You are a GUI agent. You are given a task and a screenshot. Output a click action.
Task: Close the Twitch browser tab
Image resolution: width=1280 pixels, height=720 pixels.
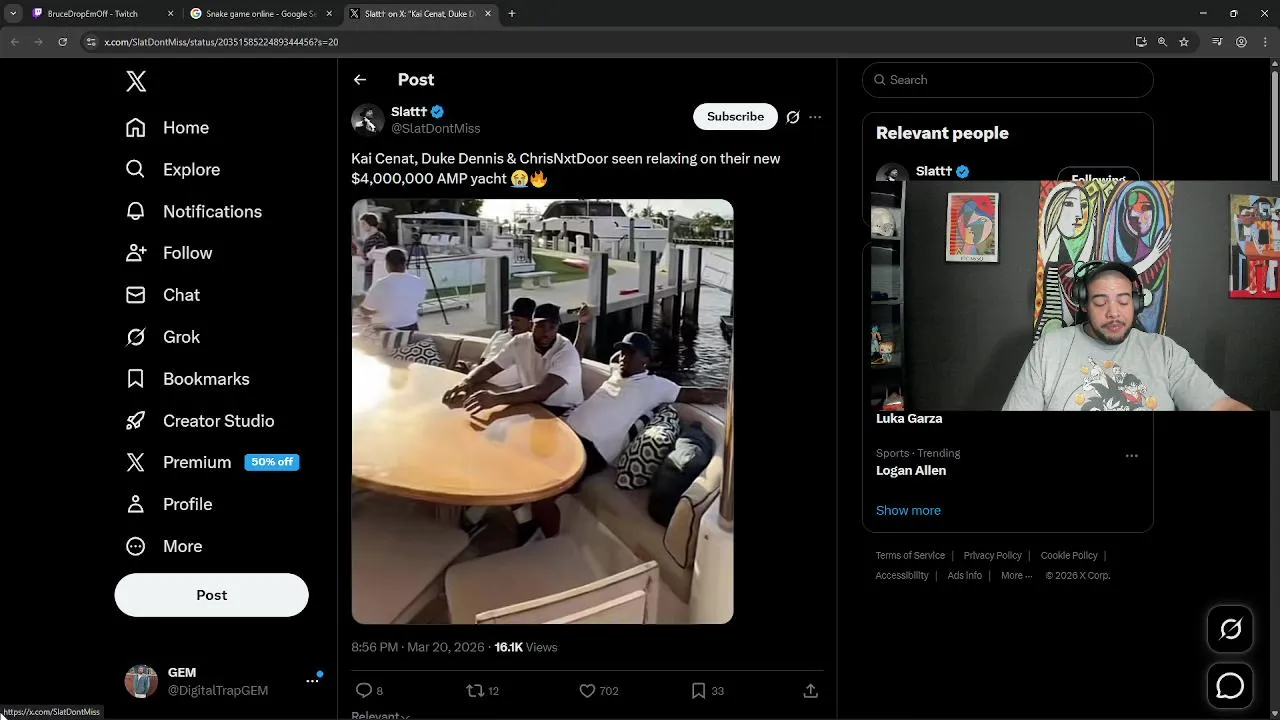(170, 14)
